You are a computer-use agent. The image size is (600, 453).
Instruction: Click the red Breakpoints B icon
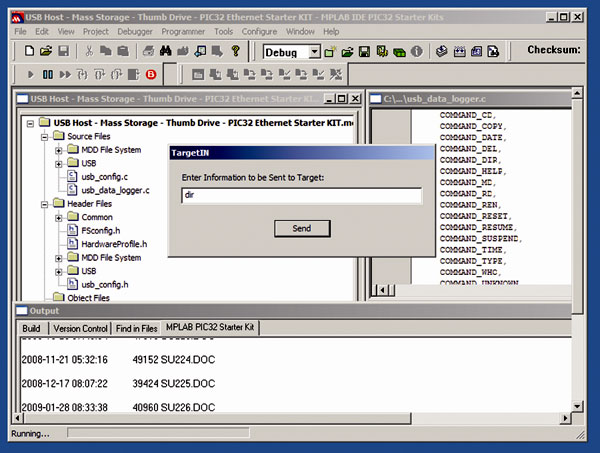[x=151, y=74]
